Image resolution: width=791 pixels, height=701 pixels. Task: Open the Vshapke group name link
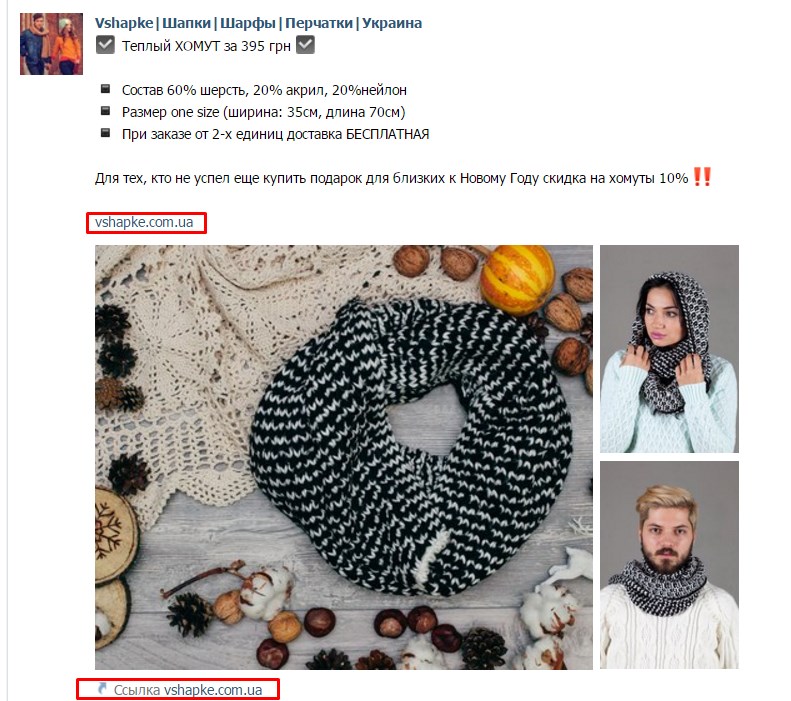click(258, 23)
